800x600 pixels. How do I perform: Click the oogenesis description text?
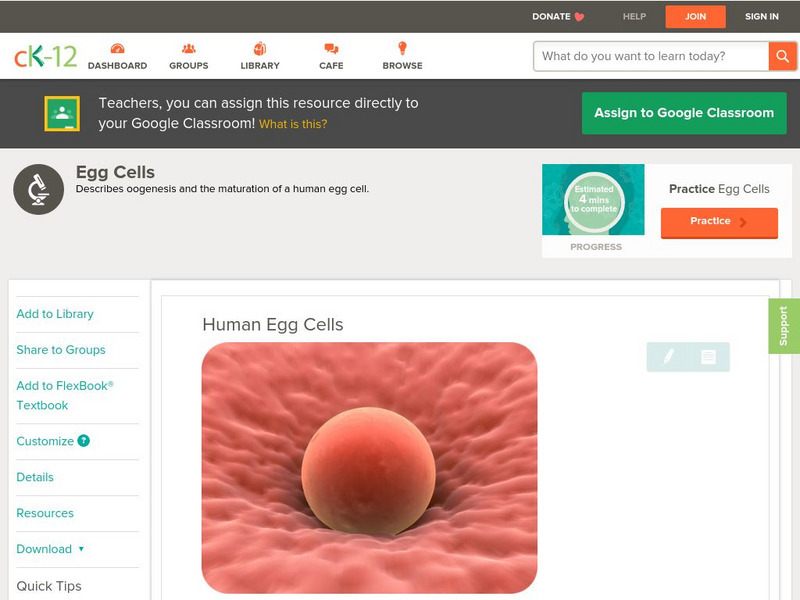(222, 189)
